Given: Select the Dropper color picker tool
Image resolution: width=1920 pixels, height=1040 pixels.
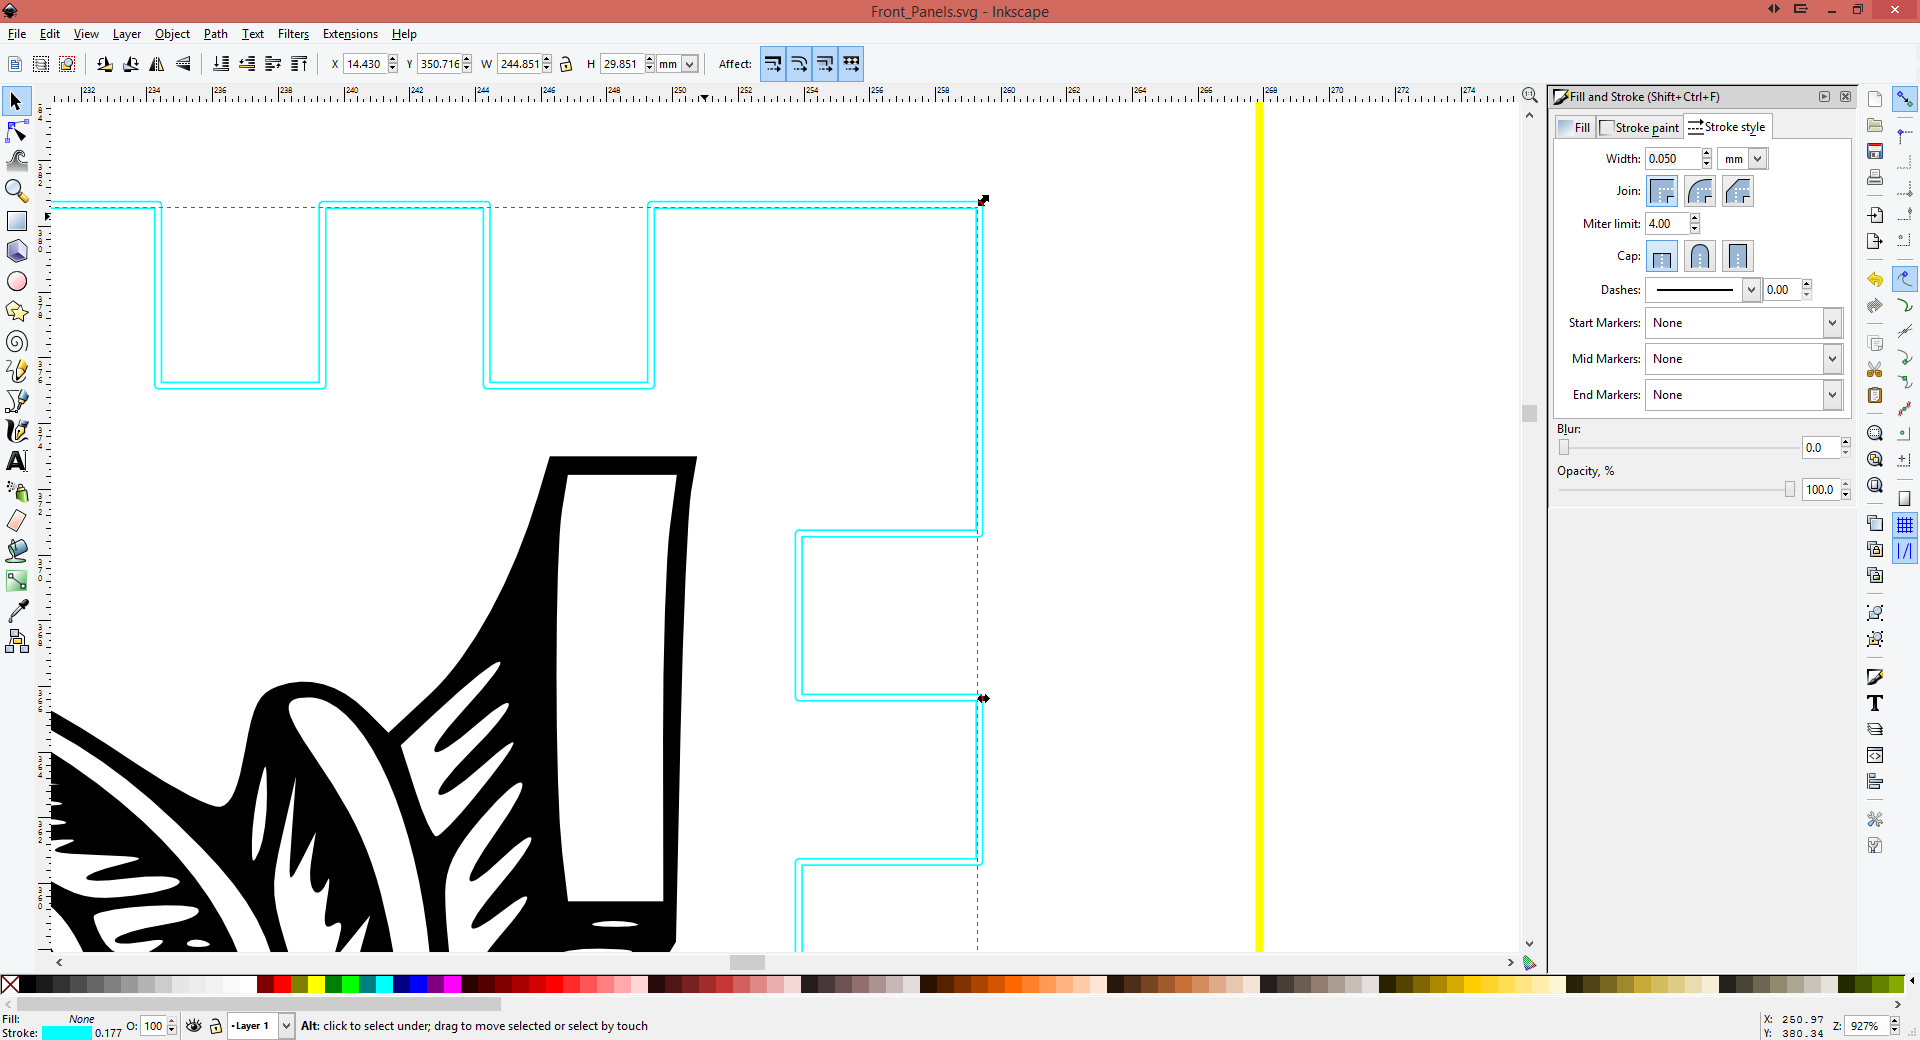Looking at the screenshot, I should tap(16, 611).
